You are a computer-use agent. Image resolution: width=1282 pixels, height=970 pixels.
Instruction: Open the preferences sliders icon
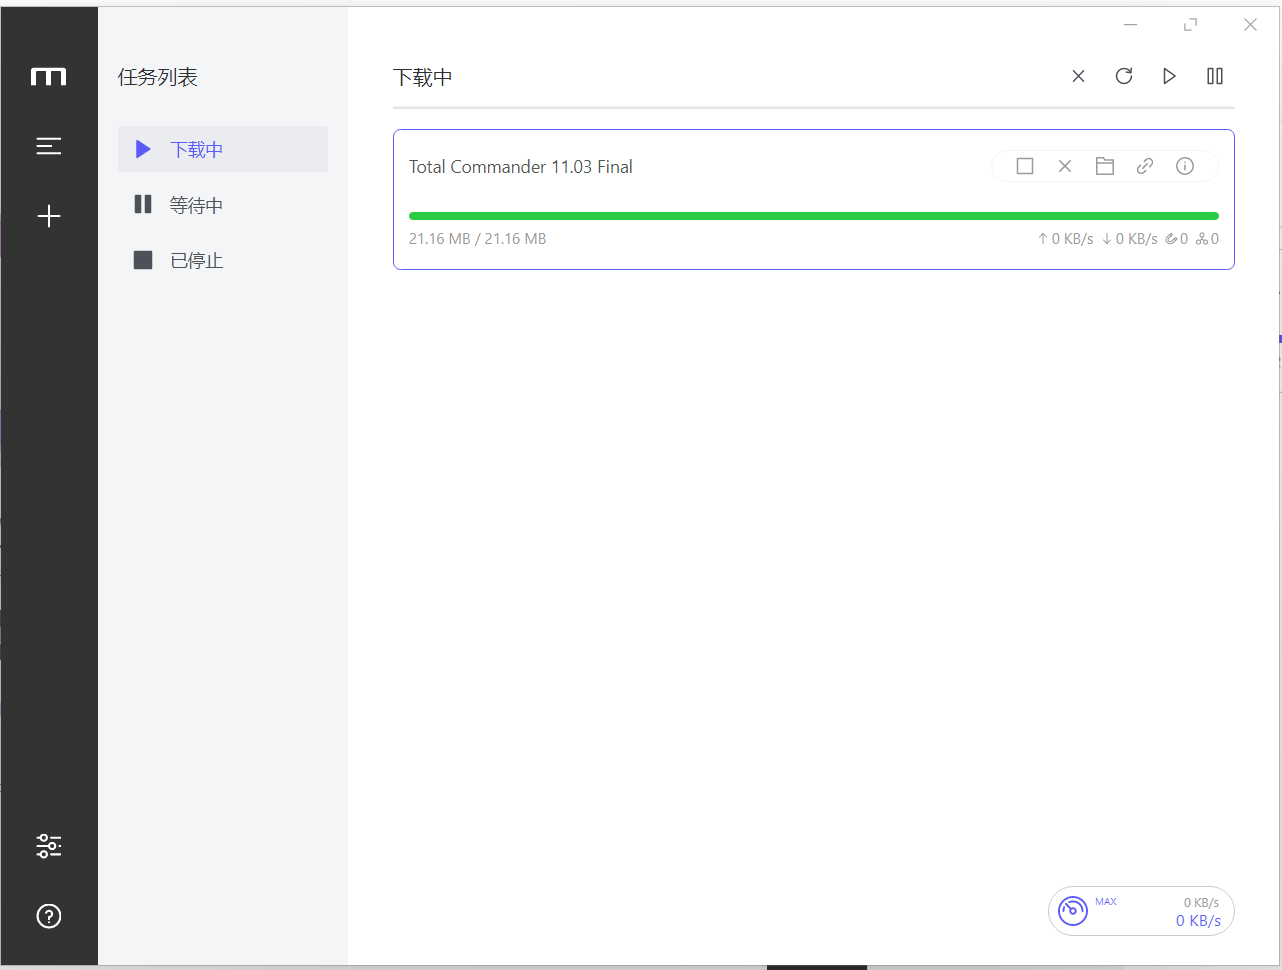[x=48, y=846]
